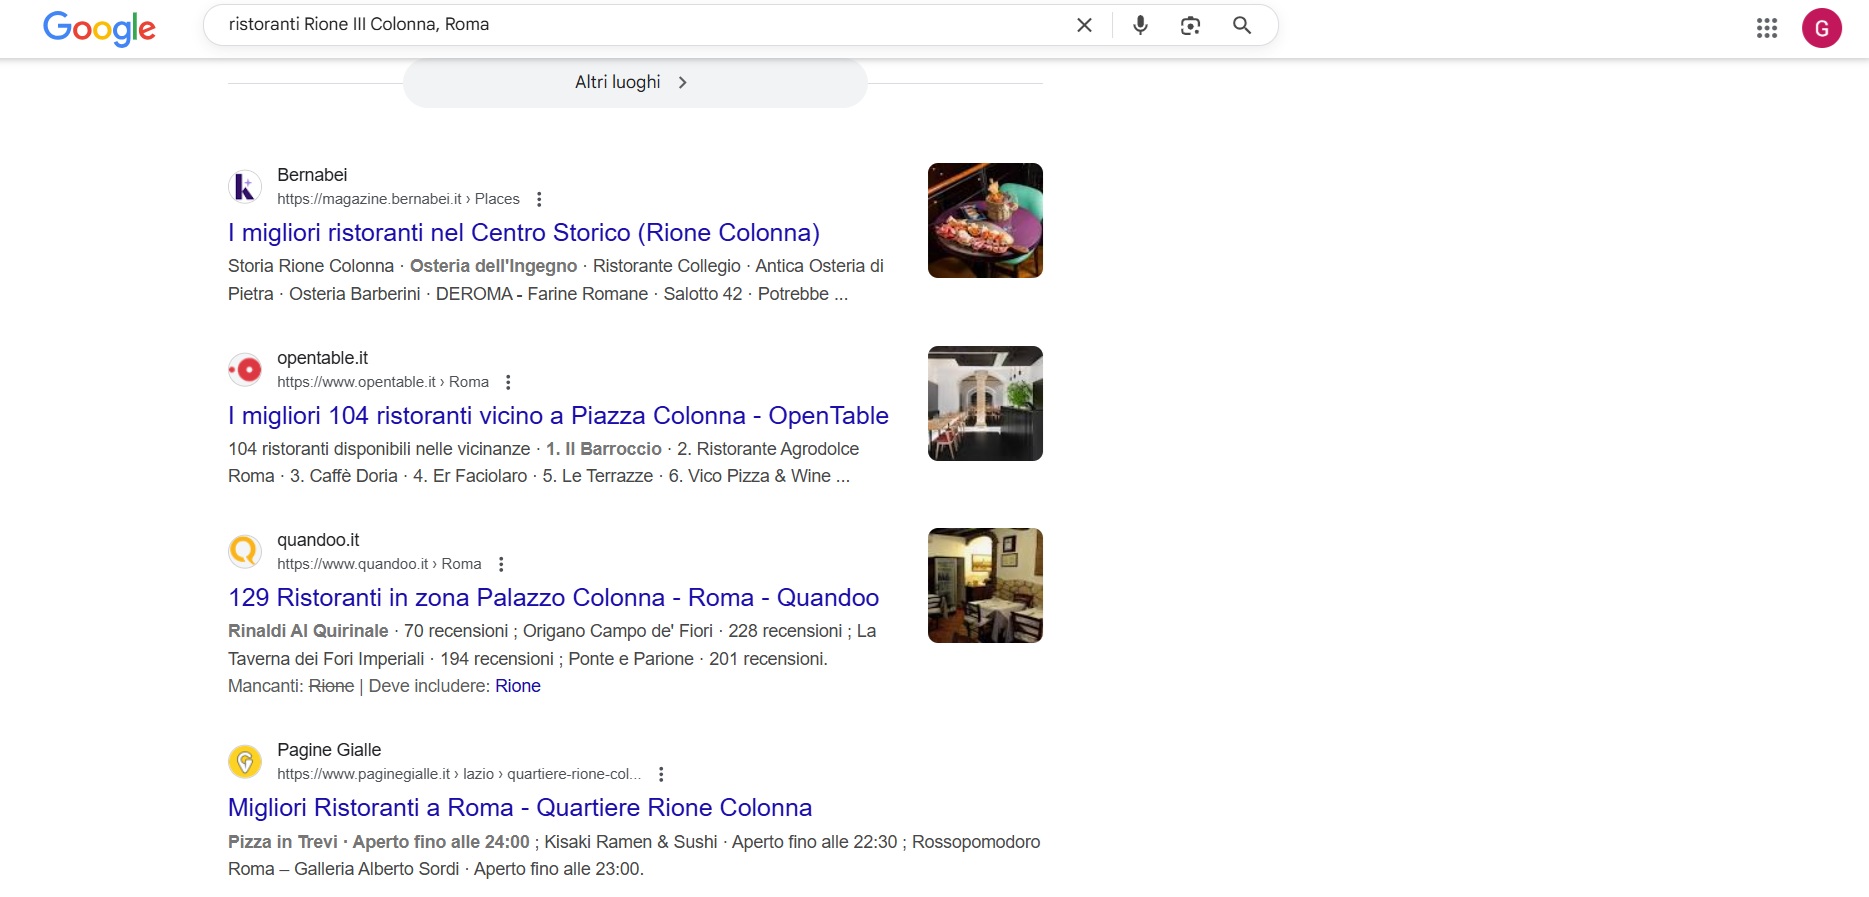Open three-dot menu for Pagine Gialle result
Image resolution: width=1869 pixels, height=897 pixels.
pyautogui.click(x=661, y=774)
